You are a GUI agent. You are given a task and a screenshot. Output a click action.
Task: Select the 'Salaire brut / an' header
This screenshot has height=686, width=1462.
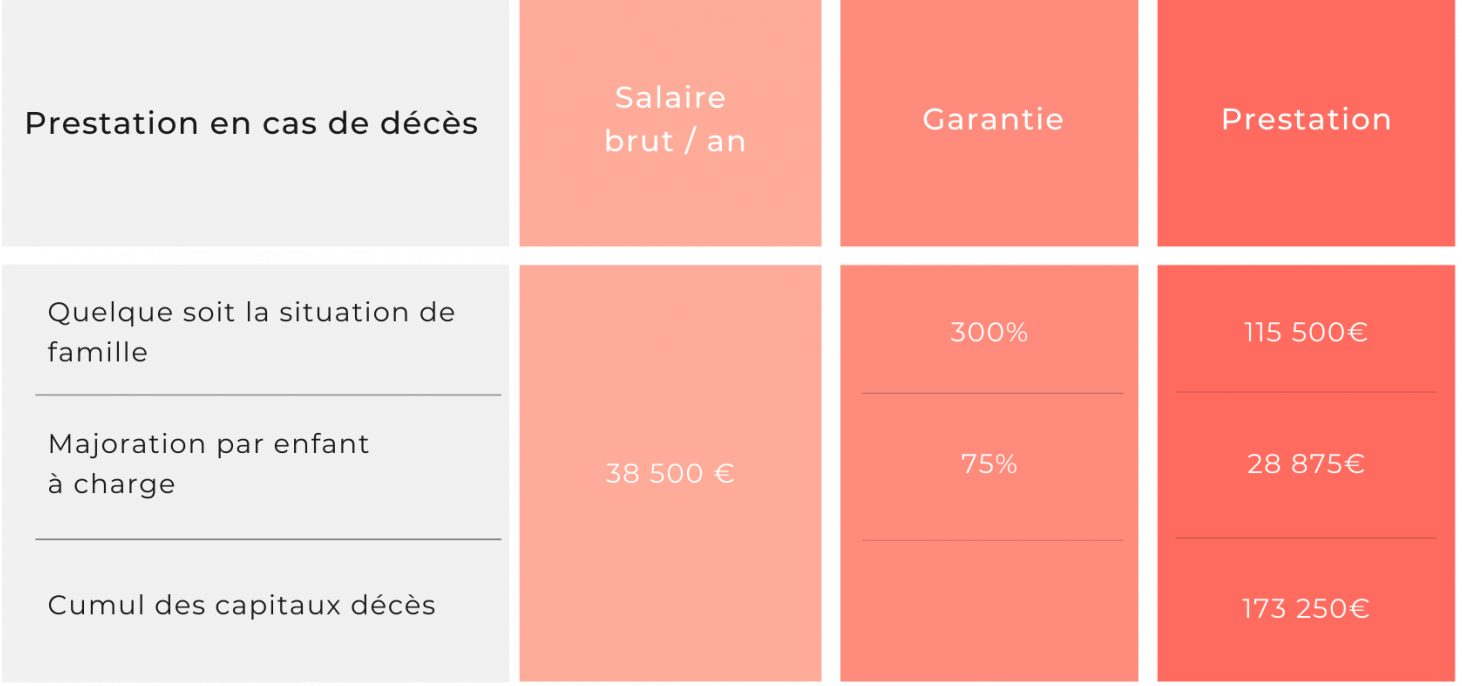[670, 119]
